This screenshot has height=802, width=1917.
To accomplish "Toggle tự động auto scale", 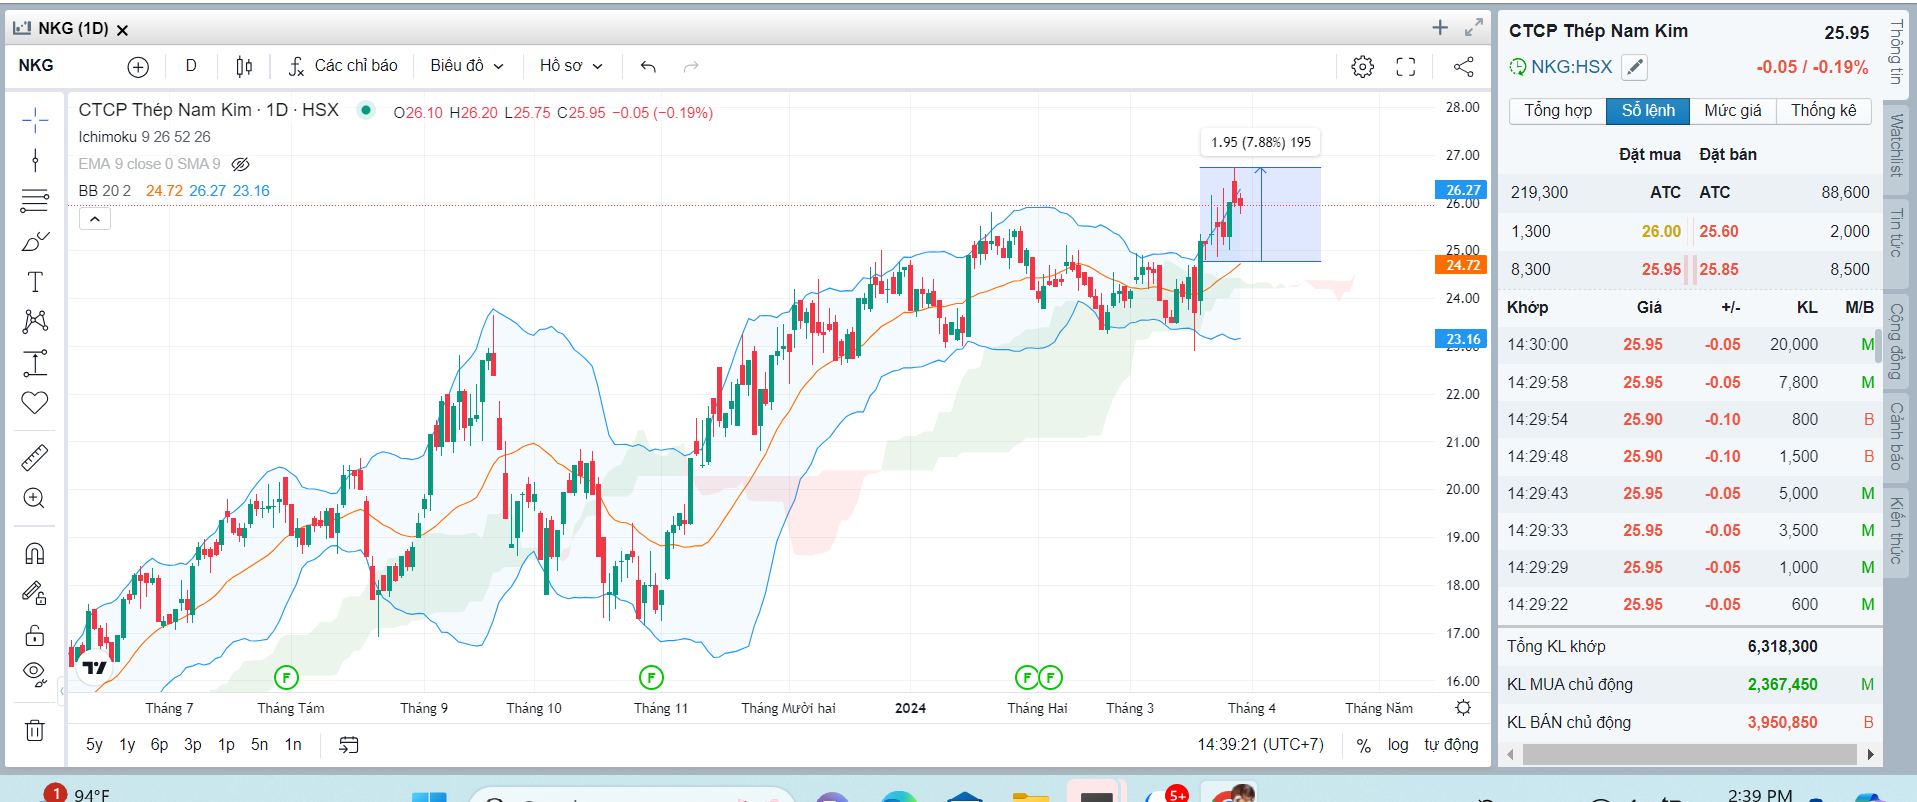I will (x=1451, y=744).
